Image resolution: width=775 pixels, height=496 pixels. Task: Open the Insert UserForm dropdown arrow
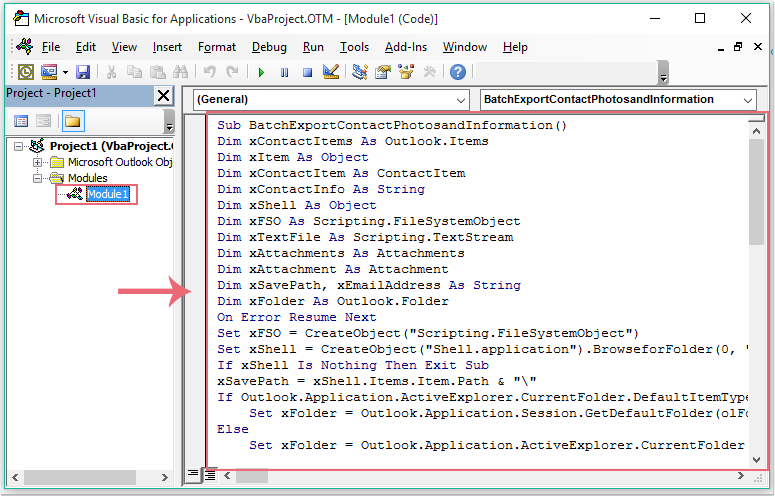(x=65, y=73)
